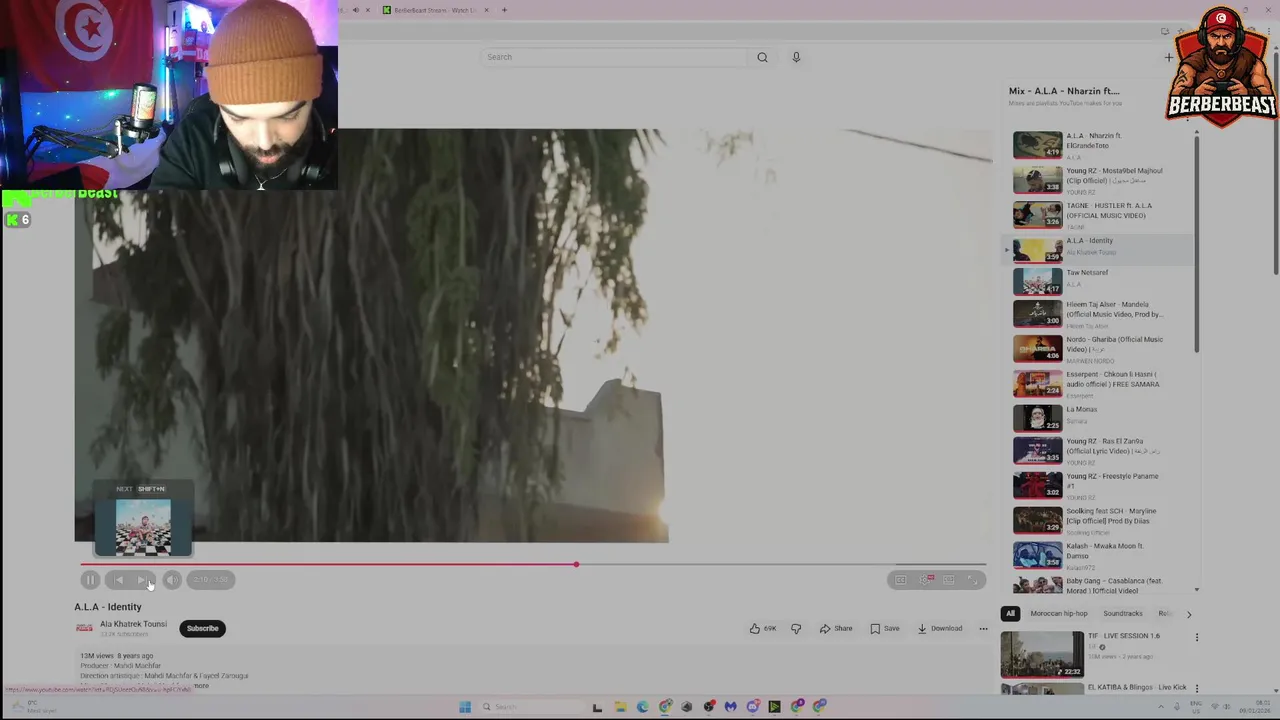Show more filter chips with right chevron
Image resolution: width=1280 pixels, height=720 pixels.
click(1188, 614)
